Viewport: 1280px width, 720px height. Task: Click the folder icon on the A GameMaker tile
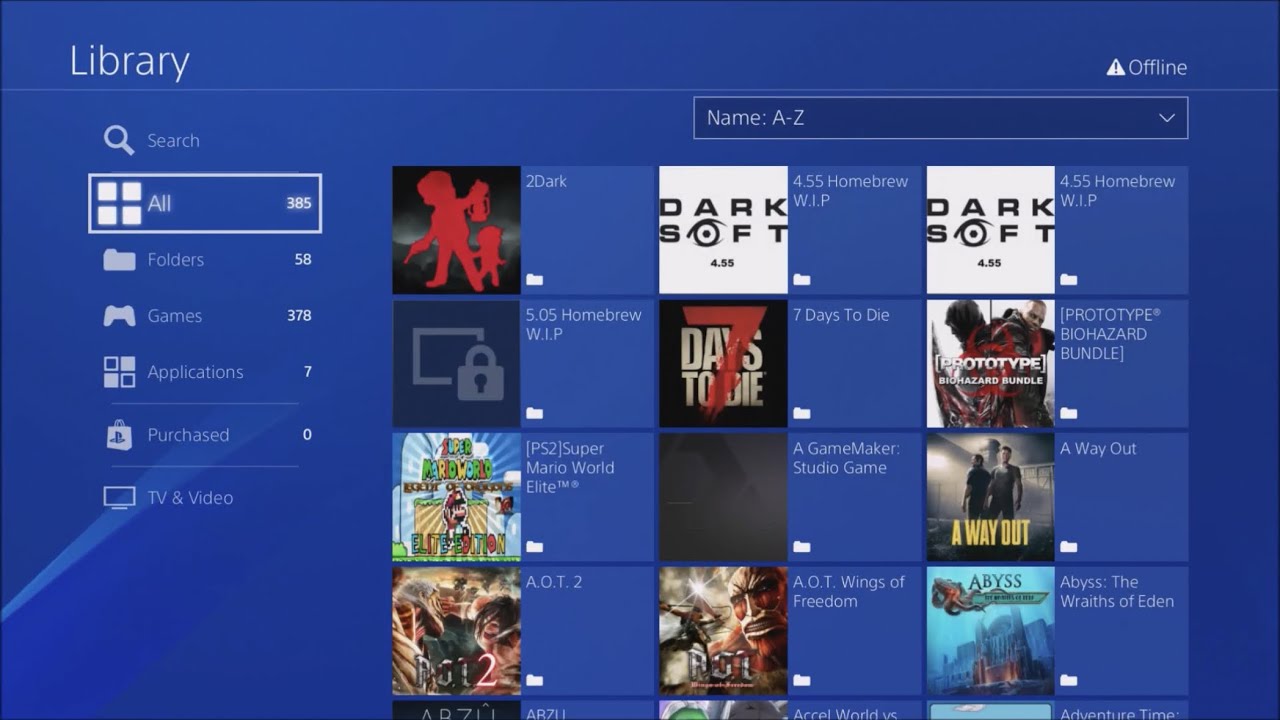(801, 547)
